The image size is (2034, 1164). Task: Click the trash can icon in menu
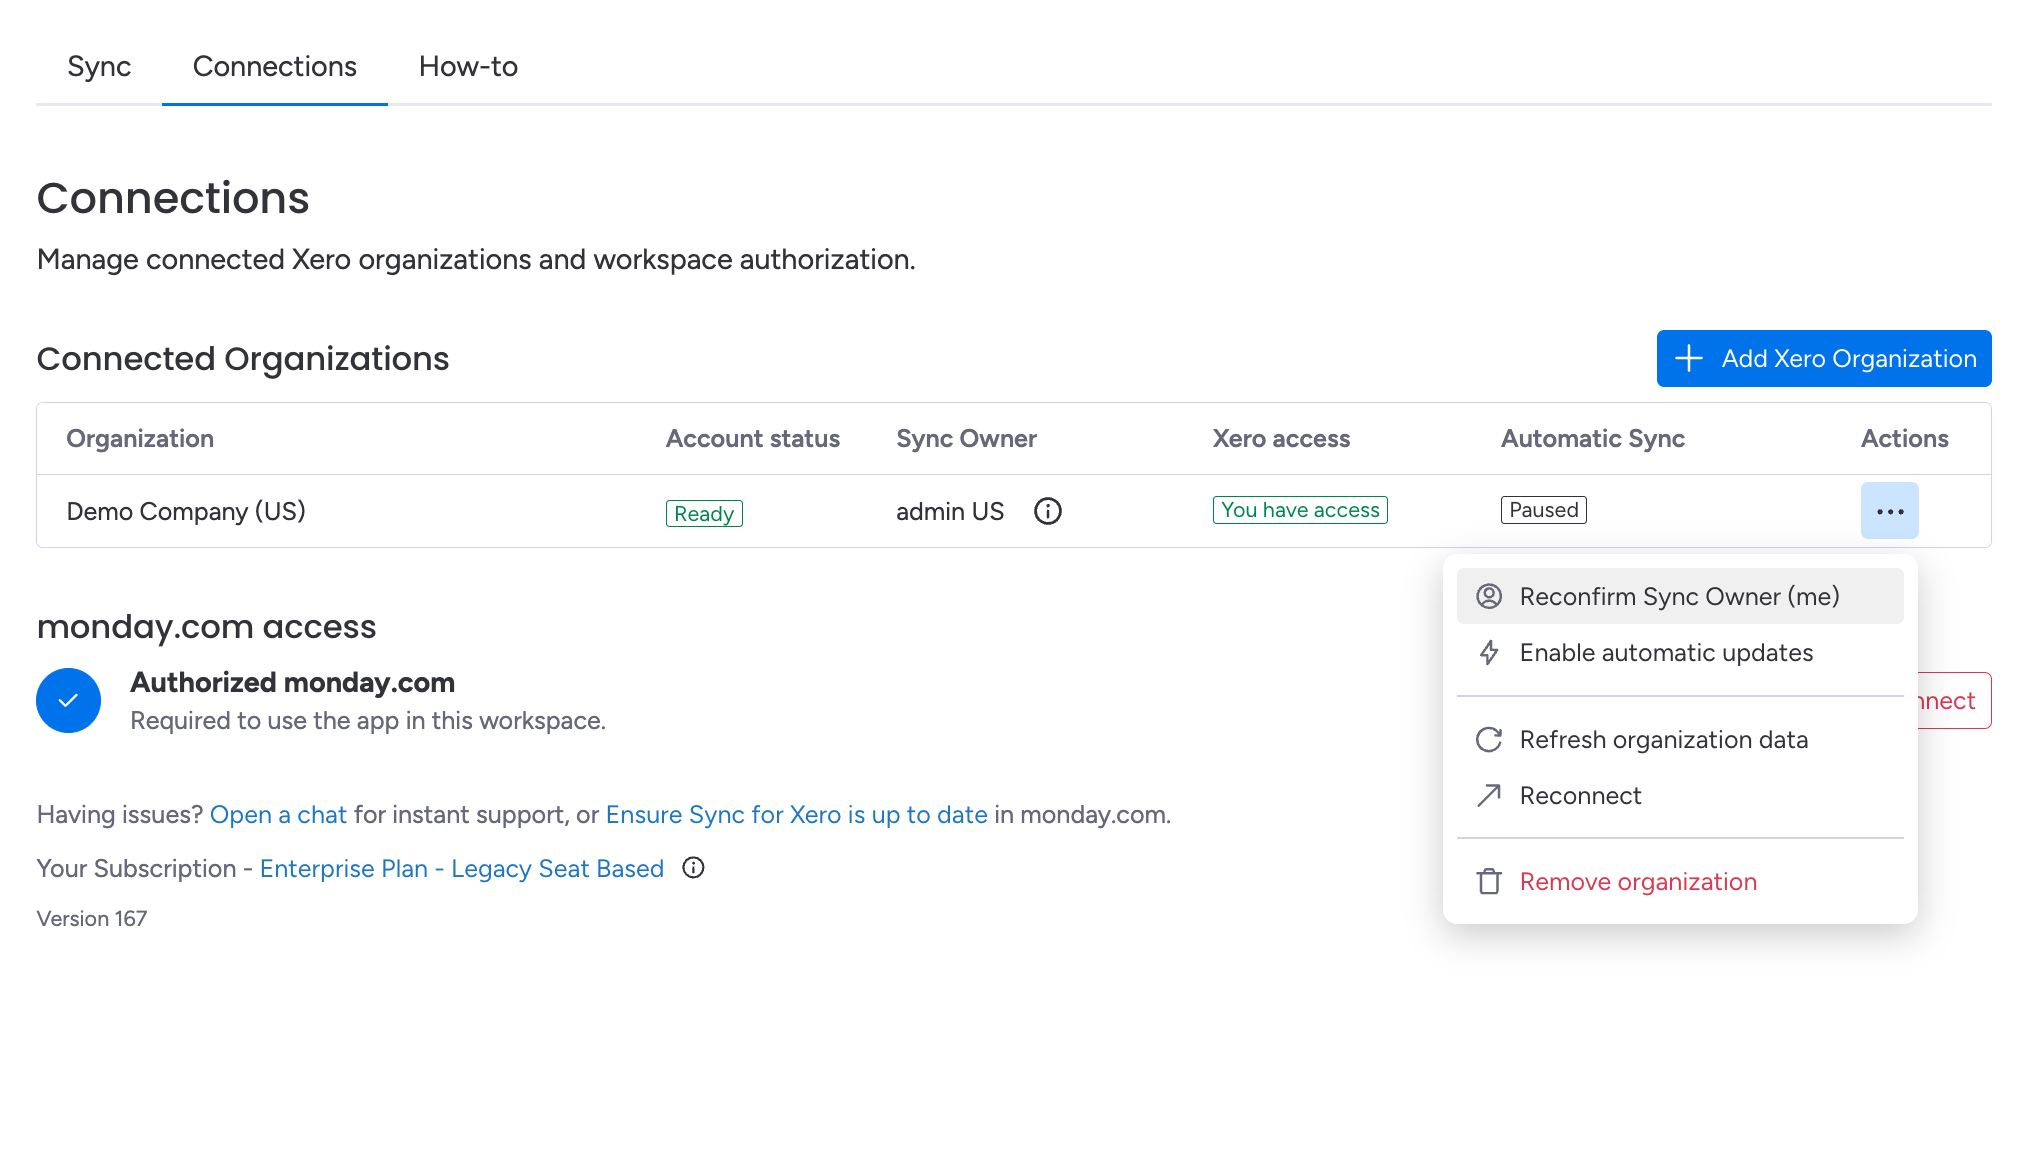click(x=1489, y=882)
